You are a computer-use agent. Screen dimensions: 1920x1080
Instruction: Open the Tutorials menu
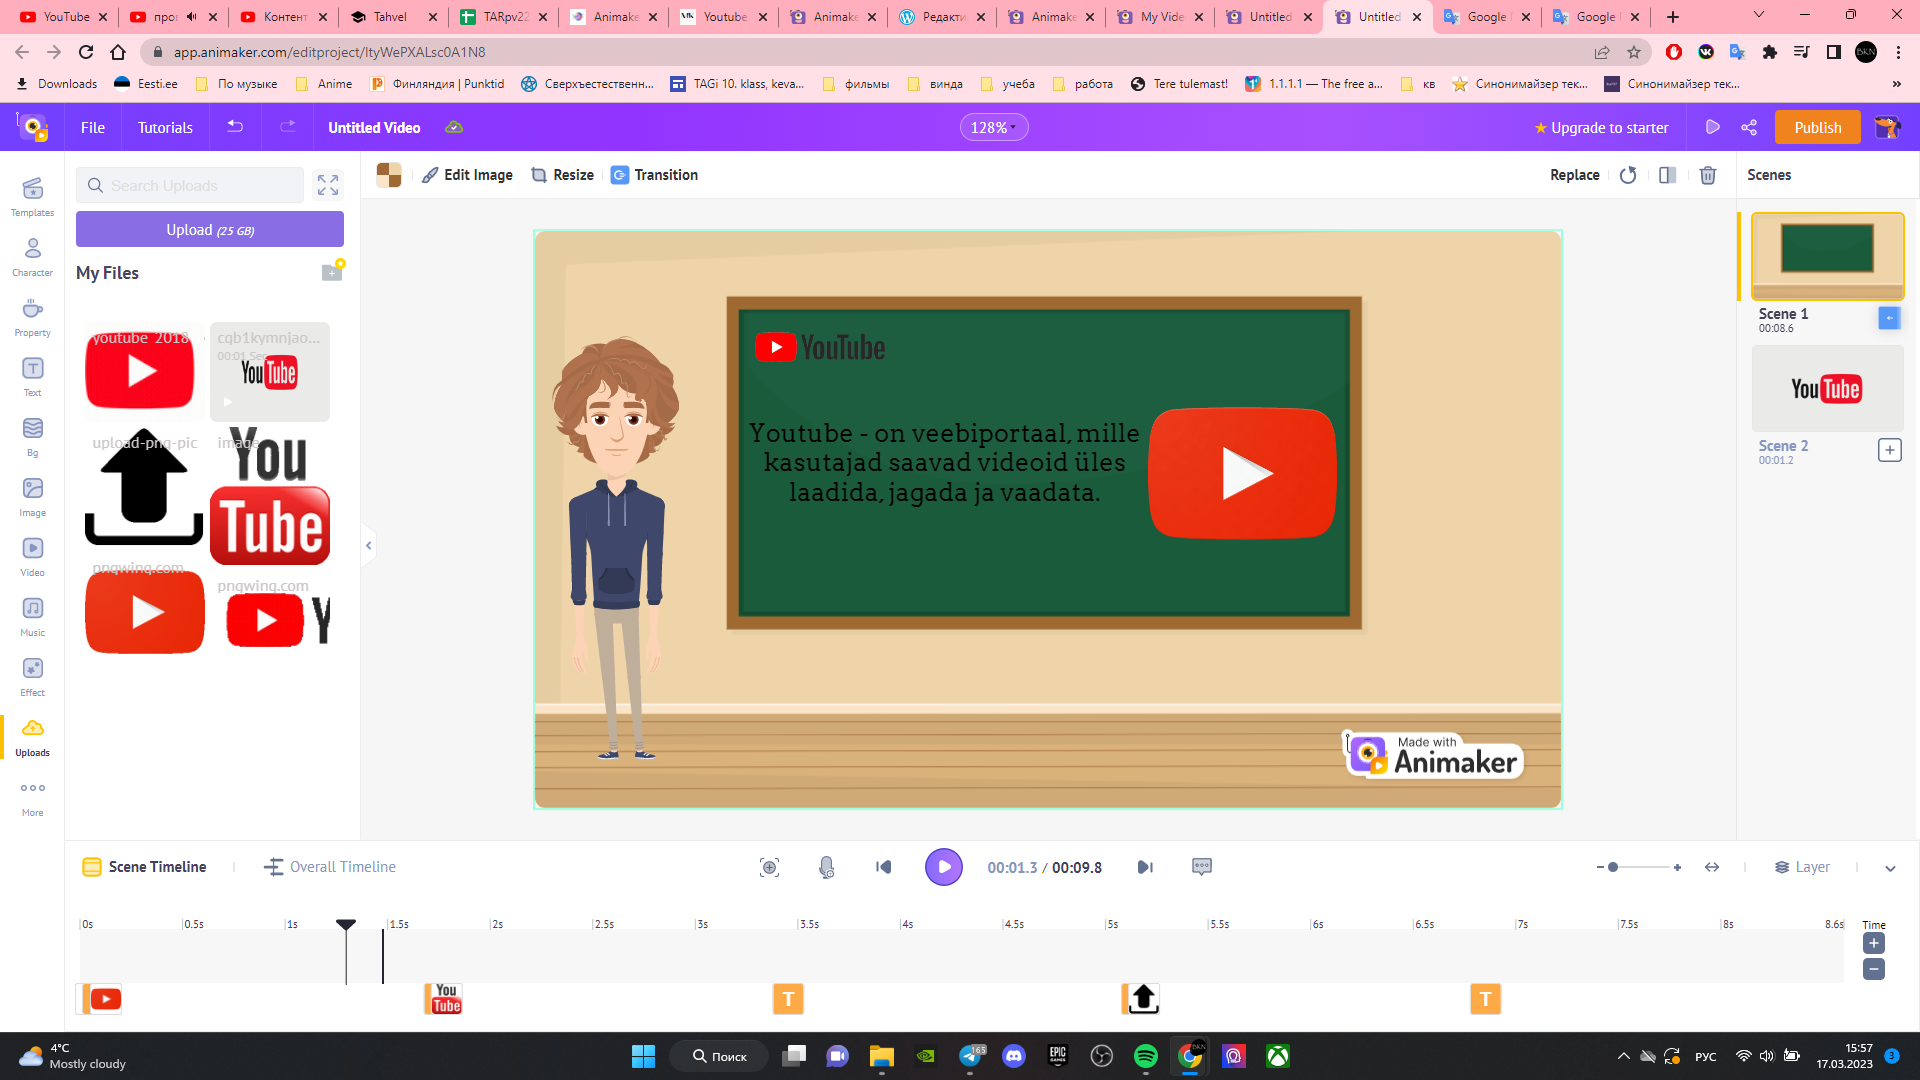[x=165, y=127]
